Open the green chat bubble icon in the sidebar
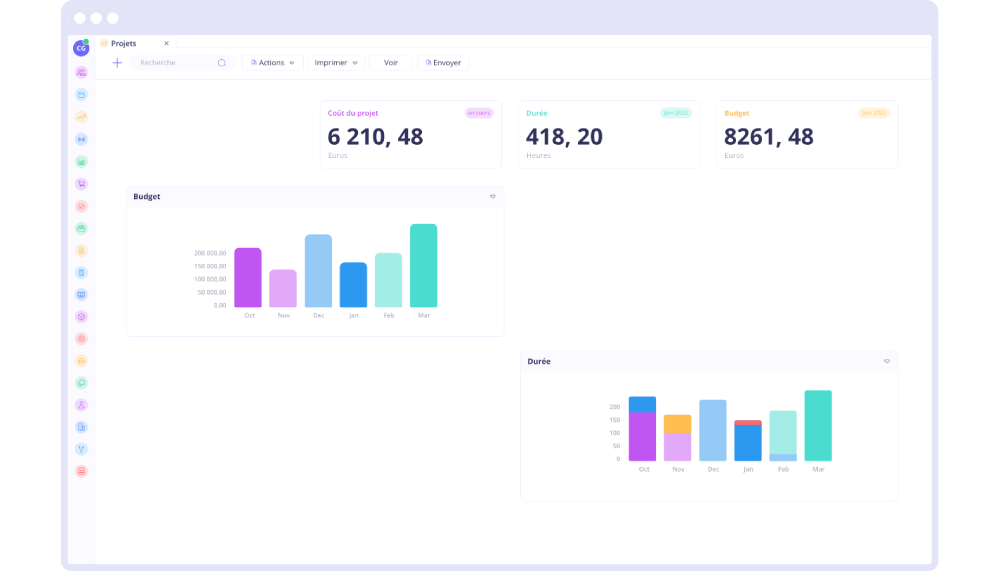 coord(81,382)
